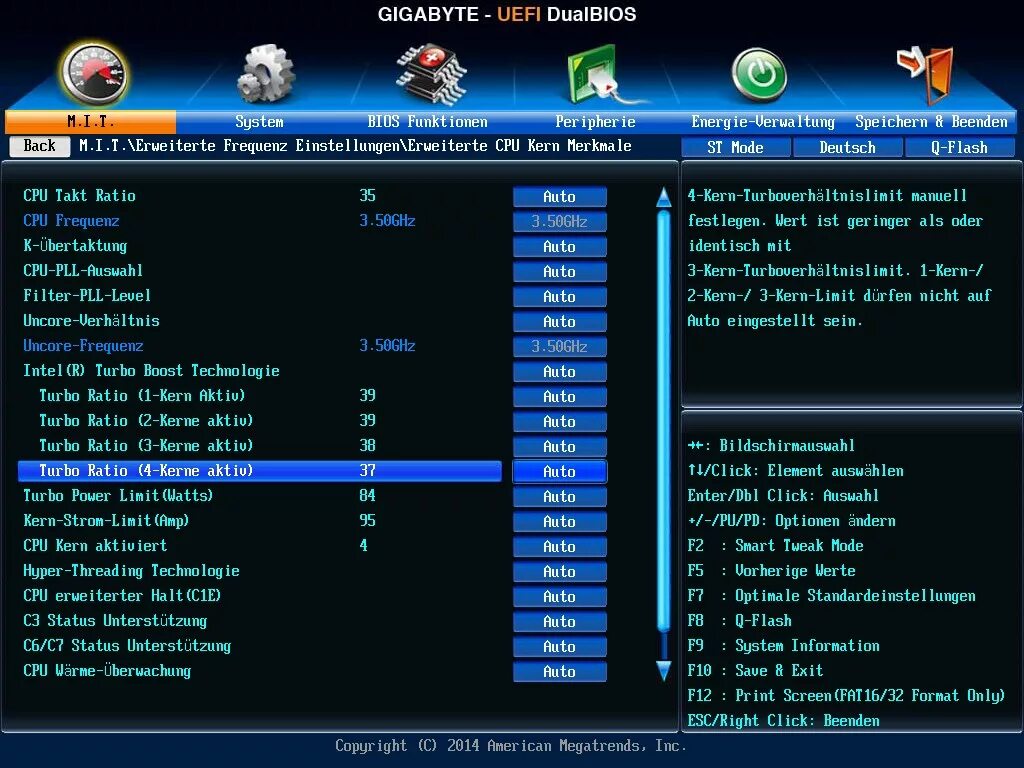Image resolution: width=1024 pixels, height=768 pixels.
Task: Set Turbo Ratio 3-Kerne aktiv Auto value
Action: [560, 446]
